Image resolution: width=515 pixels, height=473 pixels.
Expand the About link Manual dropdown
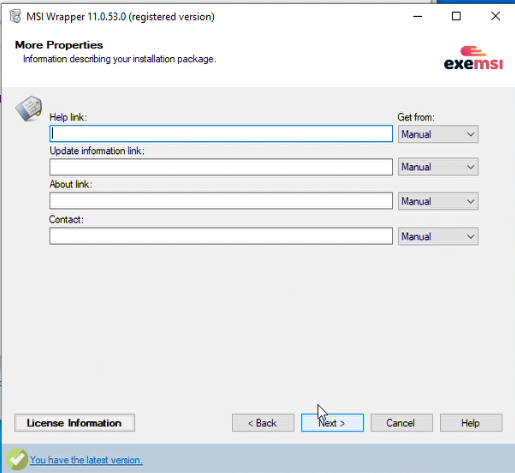click(438, 201)
